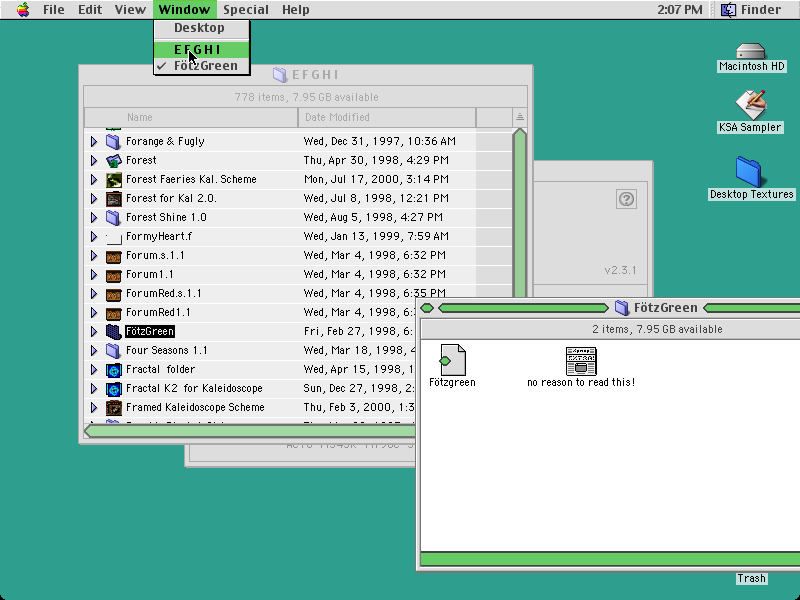Click the ForumRed.s.1.1 row icon
The image size is (800, 600).
click(x=113, y=294)
